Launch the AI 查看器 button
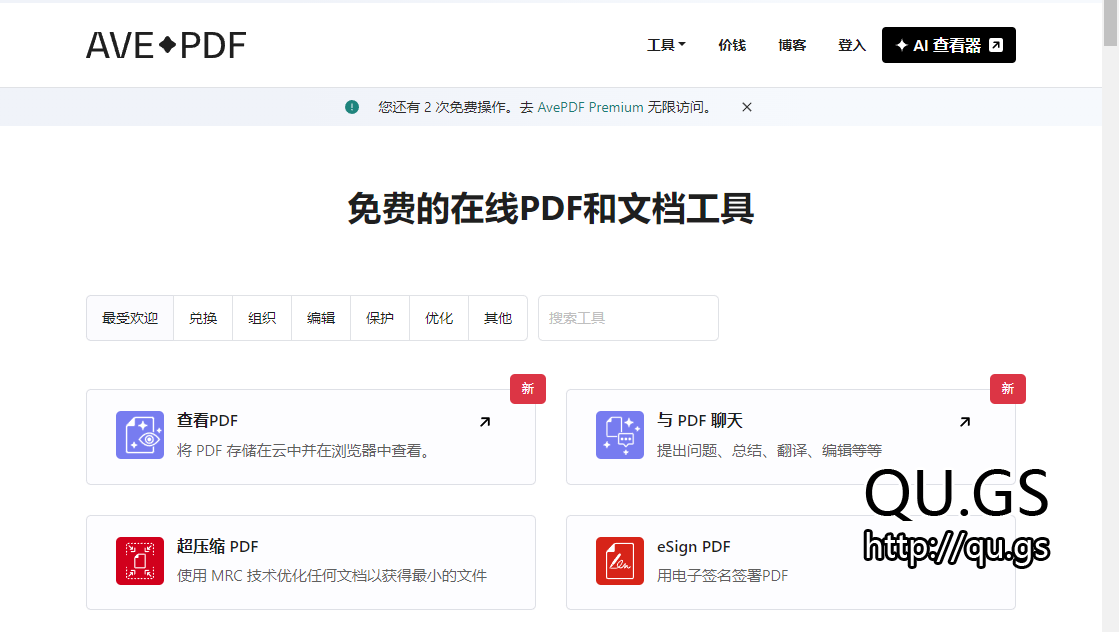Screen dimensions: 1119x632 tap(948, 45)
